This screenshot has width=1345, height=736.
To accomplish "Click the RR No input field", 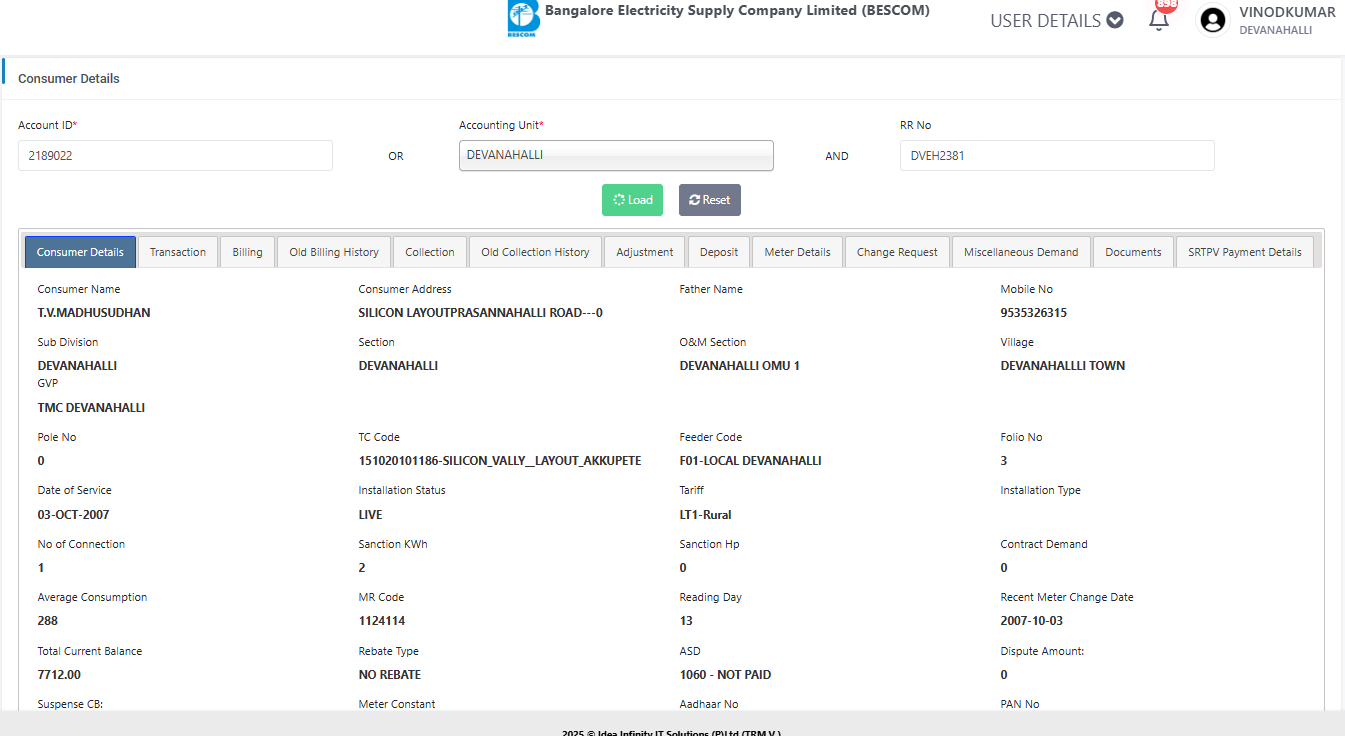I will pos(1056,156).
